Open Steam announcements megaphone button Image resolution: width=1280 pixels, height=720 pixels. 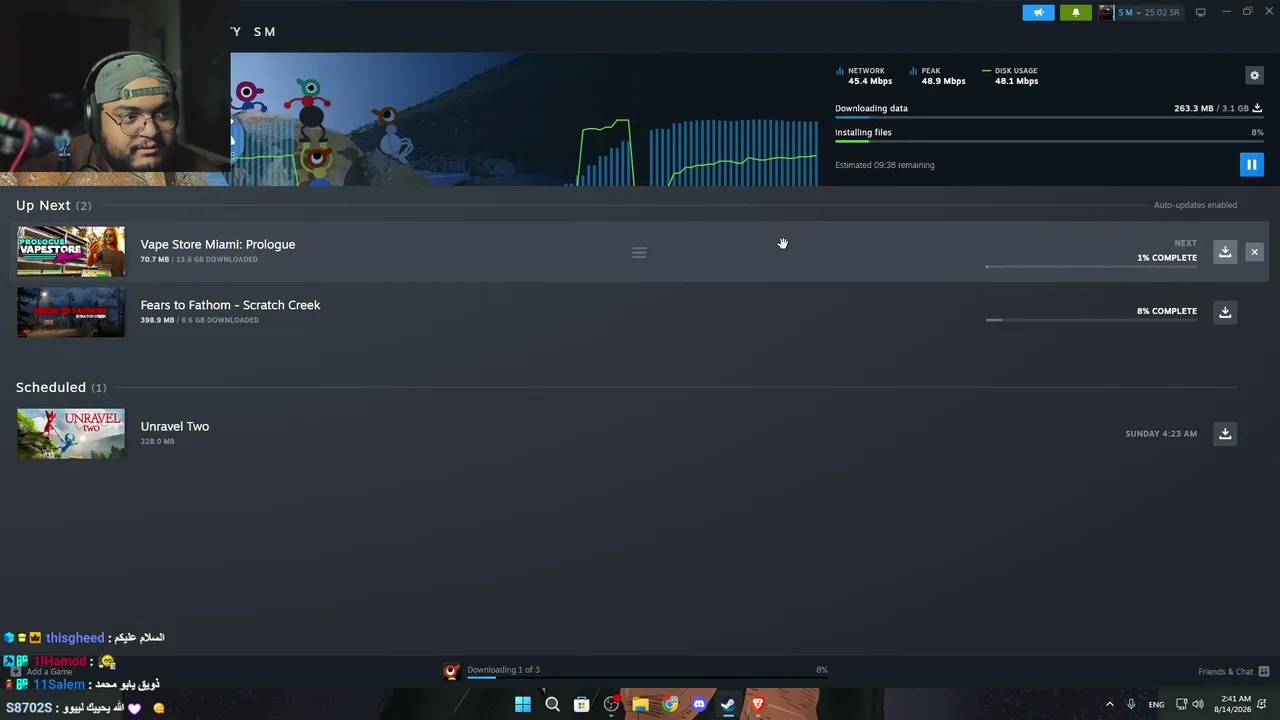tap(1038, 12)
